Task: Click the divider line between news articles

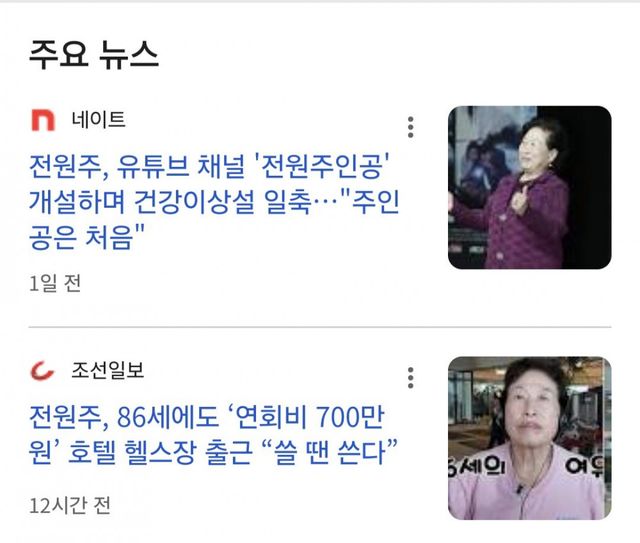Action: point(320,327)
